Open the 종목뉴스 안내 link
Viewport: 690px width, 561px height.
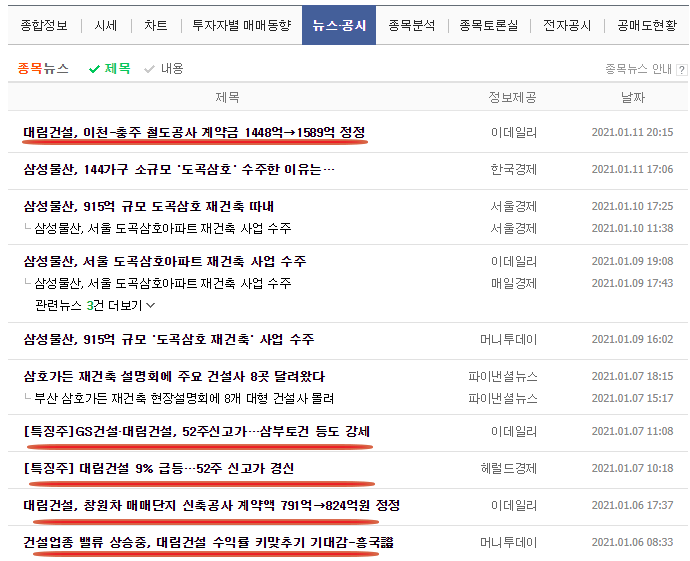639,69
